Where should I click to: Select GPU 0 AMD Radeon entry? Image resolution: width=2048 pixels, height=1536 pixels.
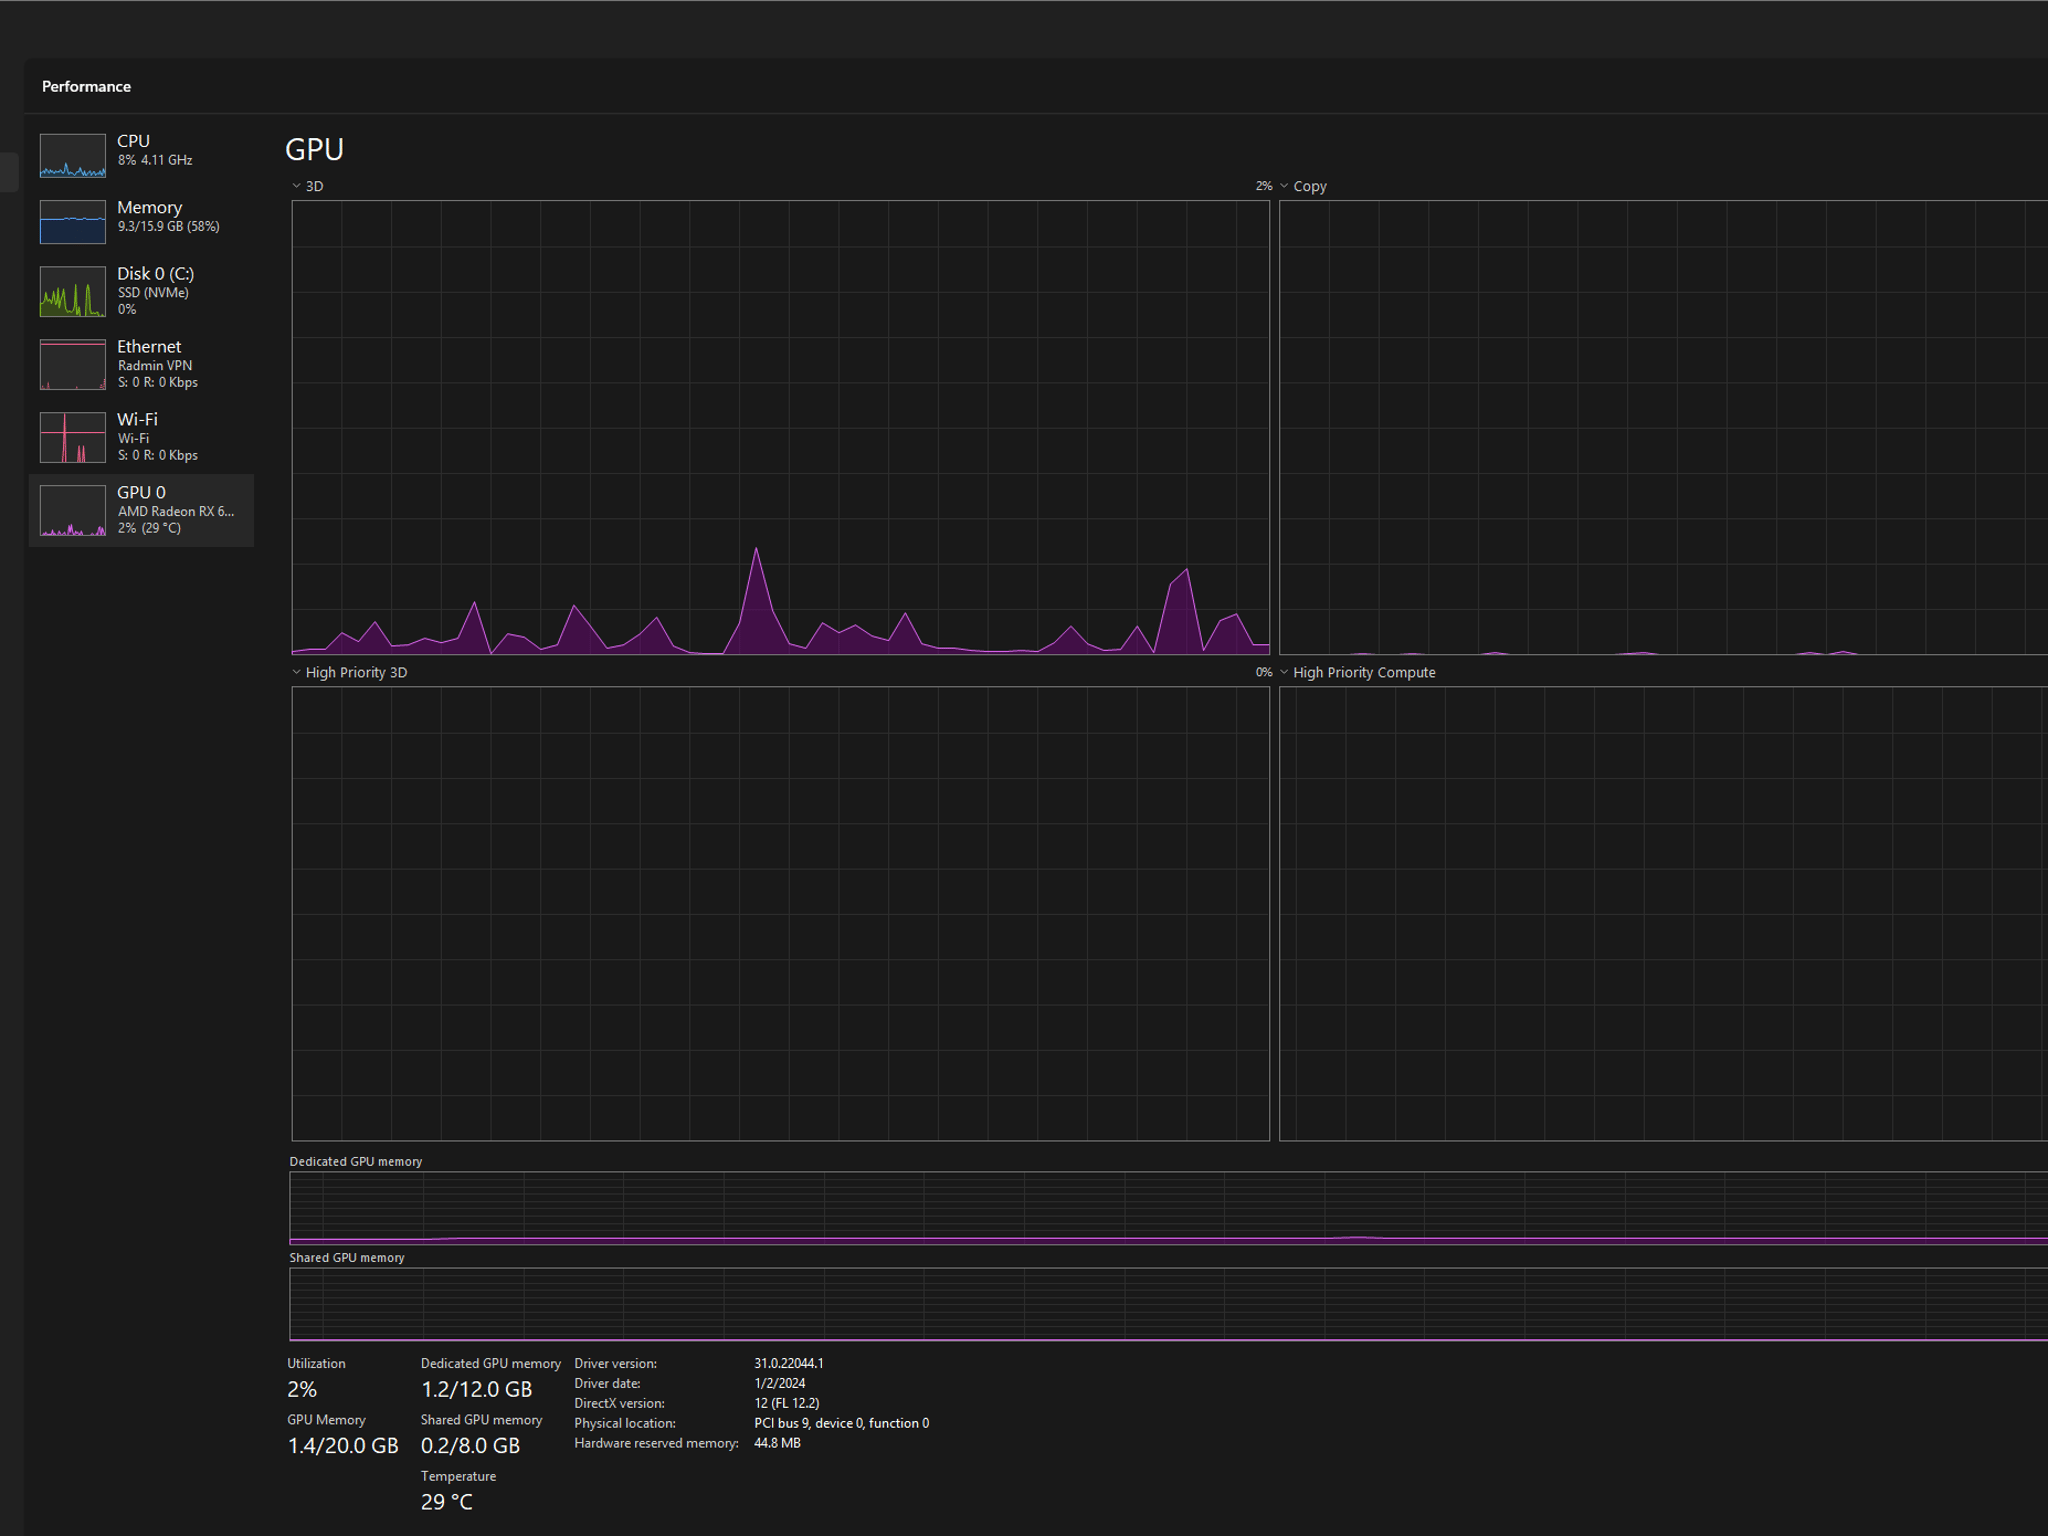141,510
